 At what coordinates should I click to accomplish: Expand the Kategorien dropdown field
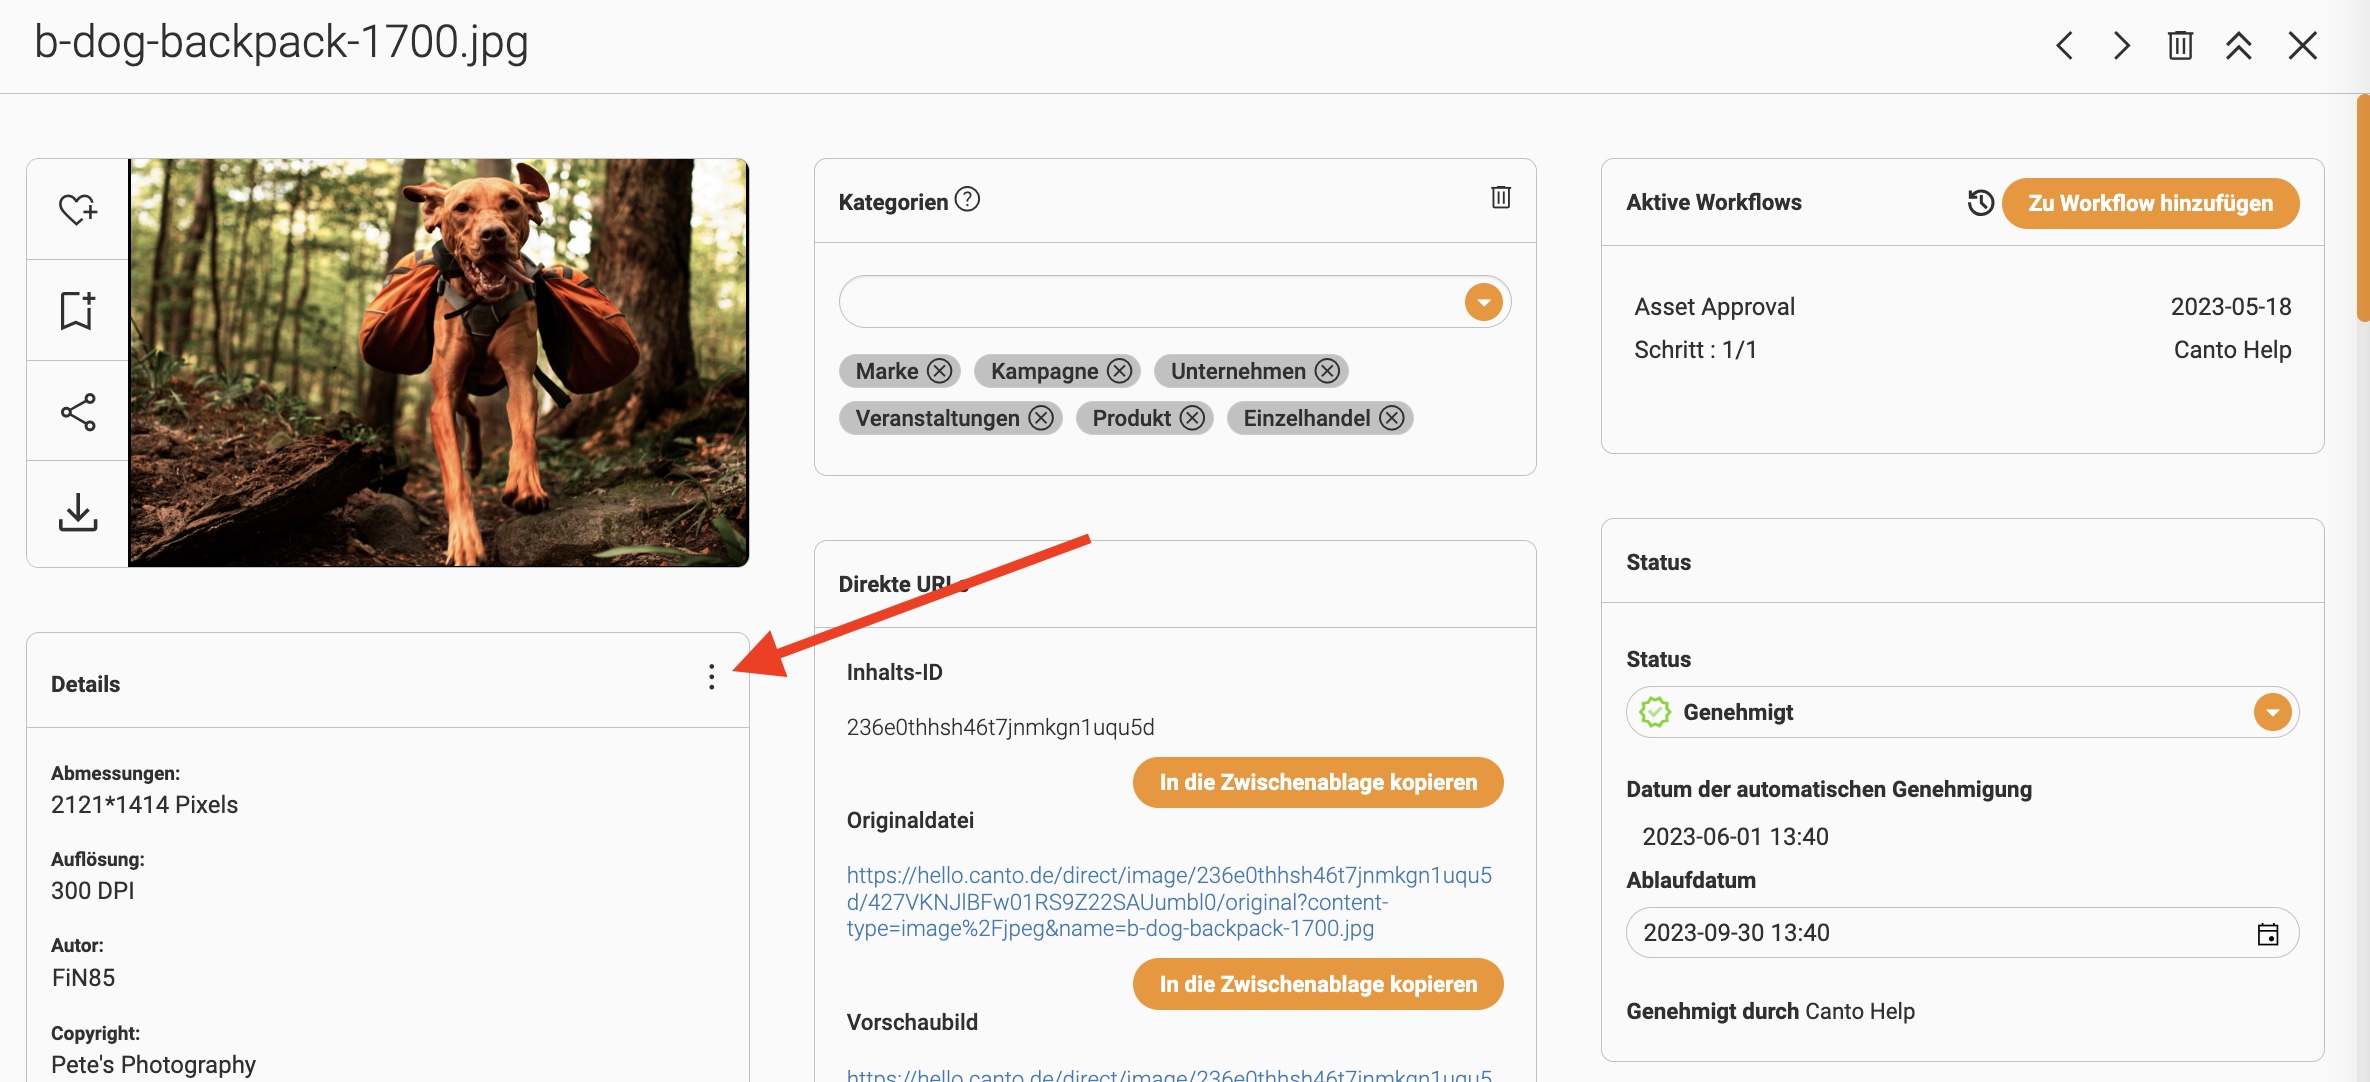[1483, 302]
